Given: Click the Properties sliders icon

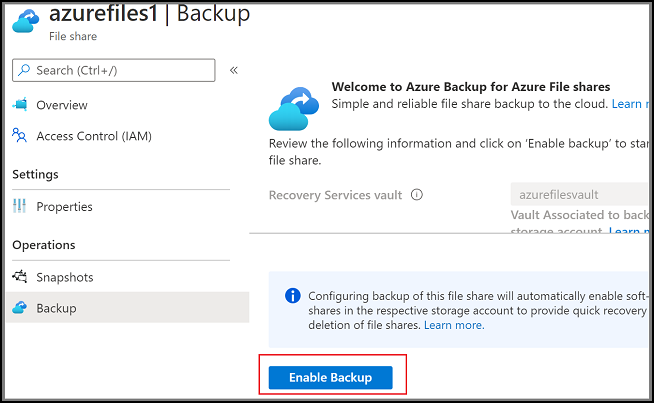Looking at the screenshot, I should [x=19, y=206].
